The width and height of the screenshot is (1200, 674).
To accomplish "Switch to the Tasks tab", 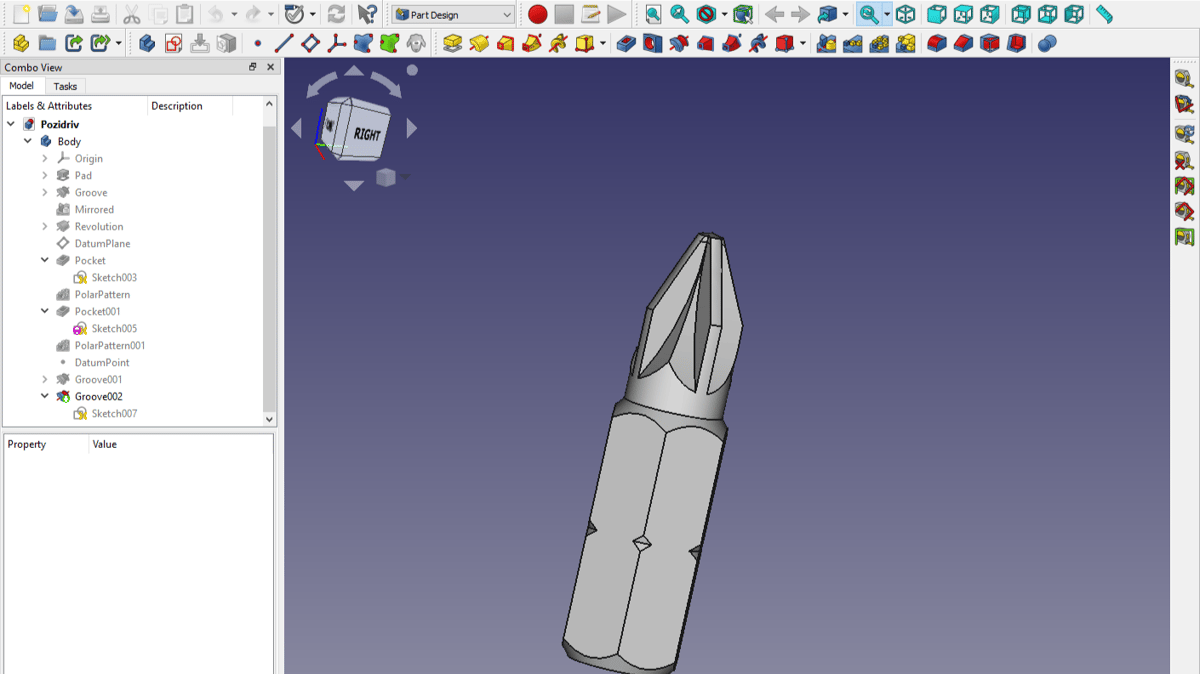I will tap(65, 86).
